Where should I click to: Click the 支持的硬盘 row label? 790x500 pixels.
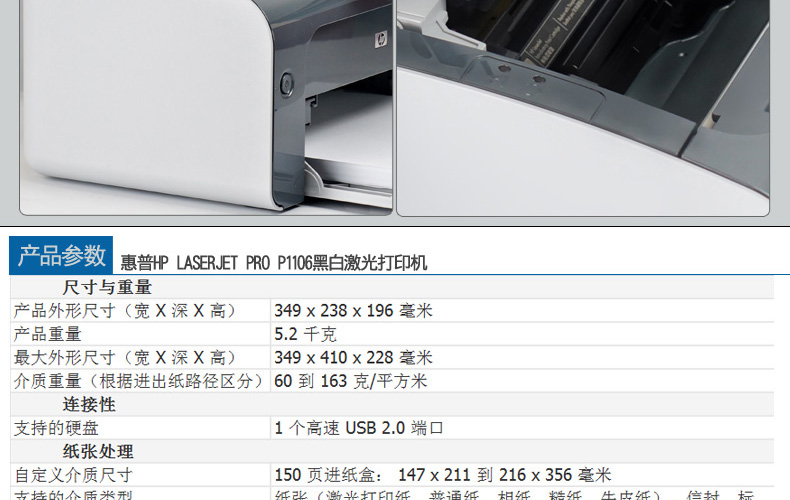56,428
